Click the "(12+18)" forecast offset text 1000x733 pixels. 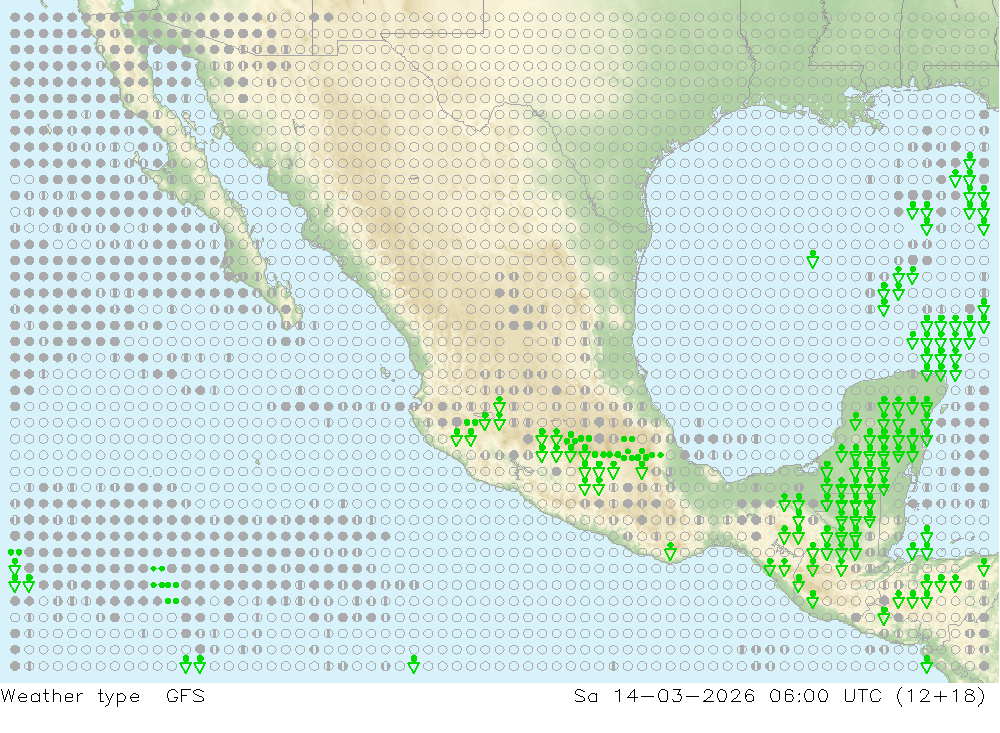coord(941,695)
